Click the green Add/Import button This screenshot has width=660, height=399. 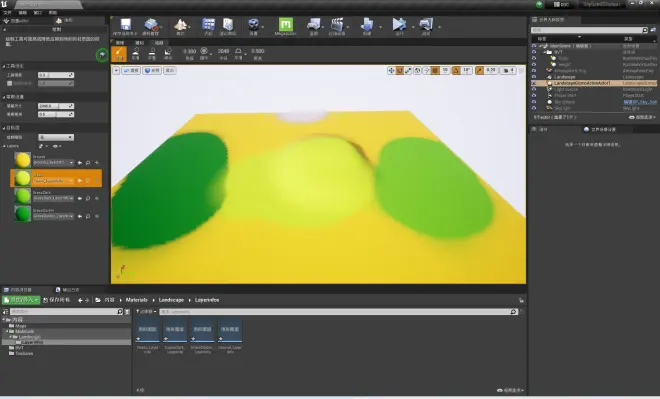(21, 300)
